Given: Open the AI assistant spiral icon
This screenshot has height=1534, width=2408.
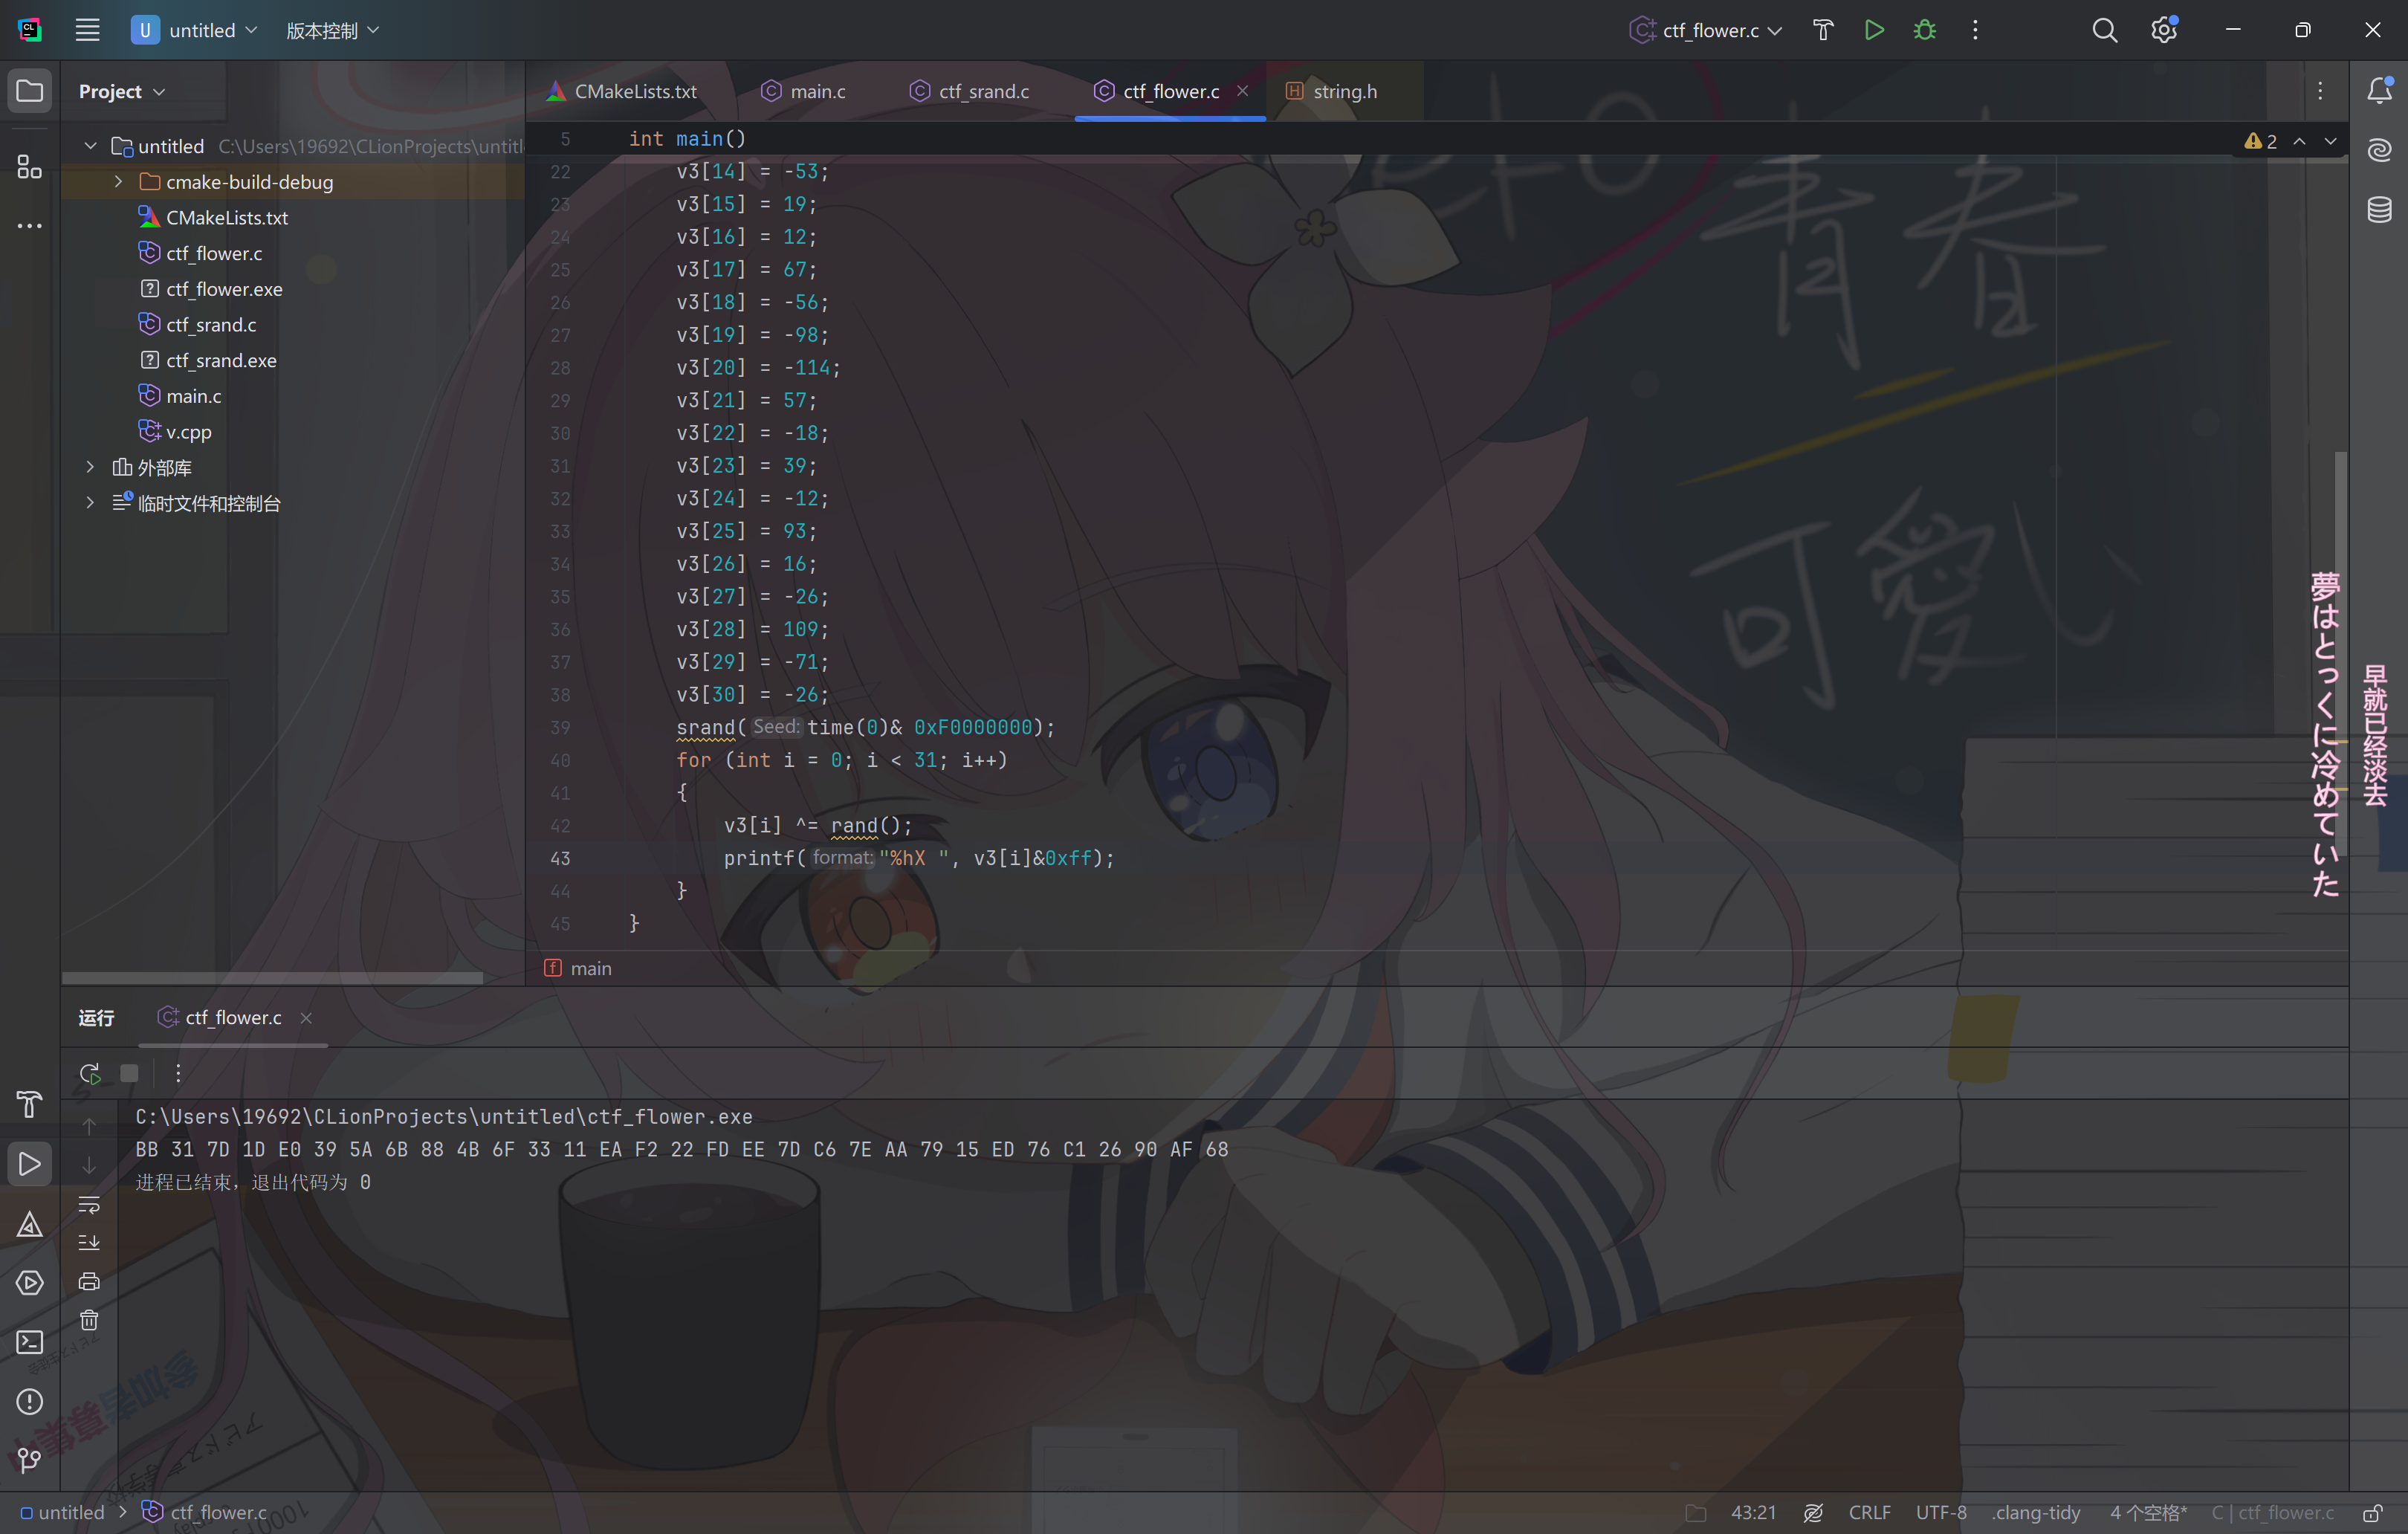Looking at the screenshot, I should click(2380, 150).
